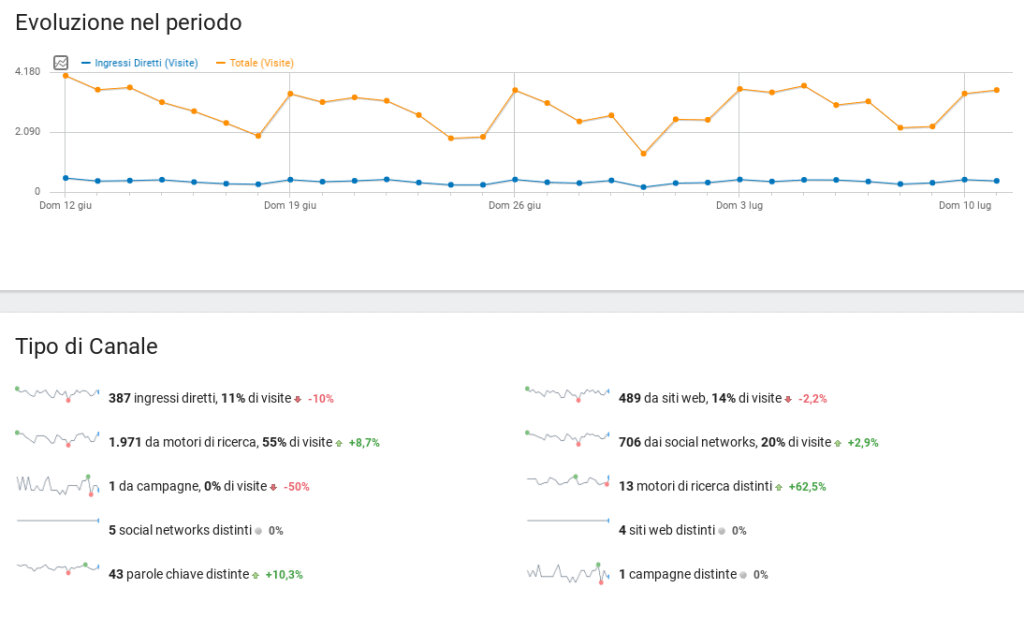This screenshot has width=1024, height=618.
Task: Click the sparkline next to 5 social networks distinti
Action: (57, 521)
